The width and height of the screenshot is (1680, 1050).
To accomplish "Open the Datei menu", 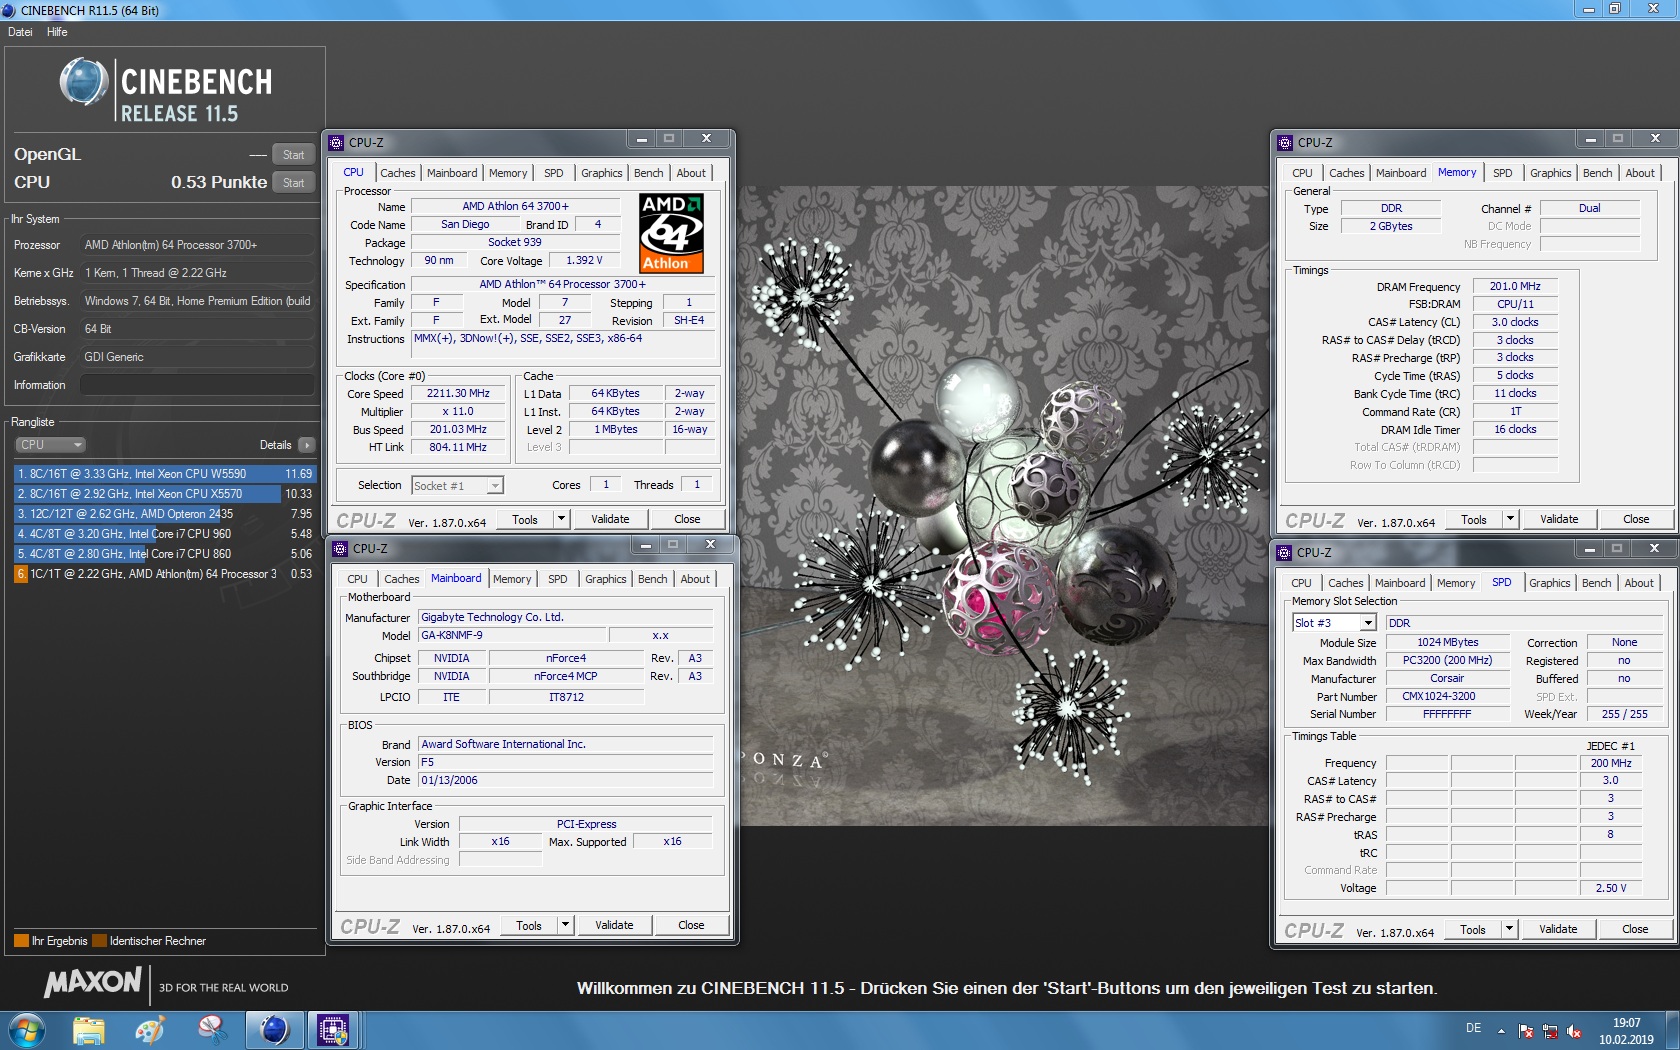I will [20, 32].
